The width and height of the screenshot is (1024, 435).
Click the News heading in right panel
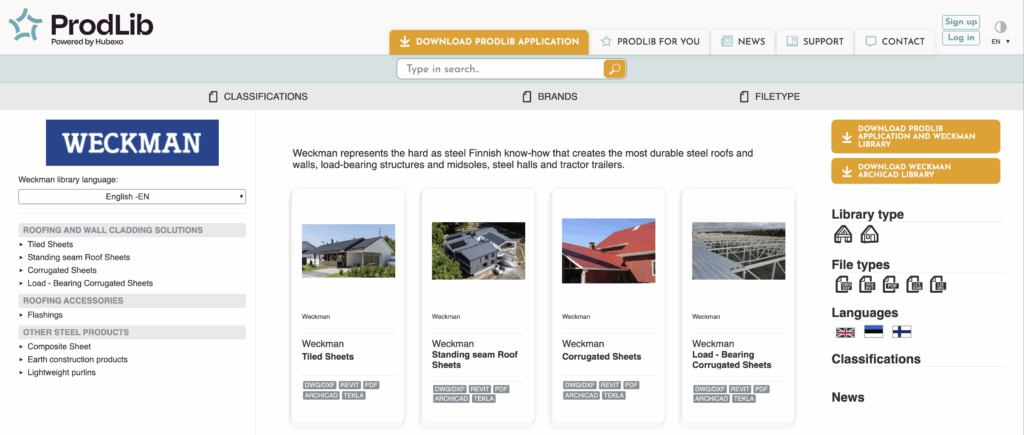click(x=848, y=397)
